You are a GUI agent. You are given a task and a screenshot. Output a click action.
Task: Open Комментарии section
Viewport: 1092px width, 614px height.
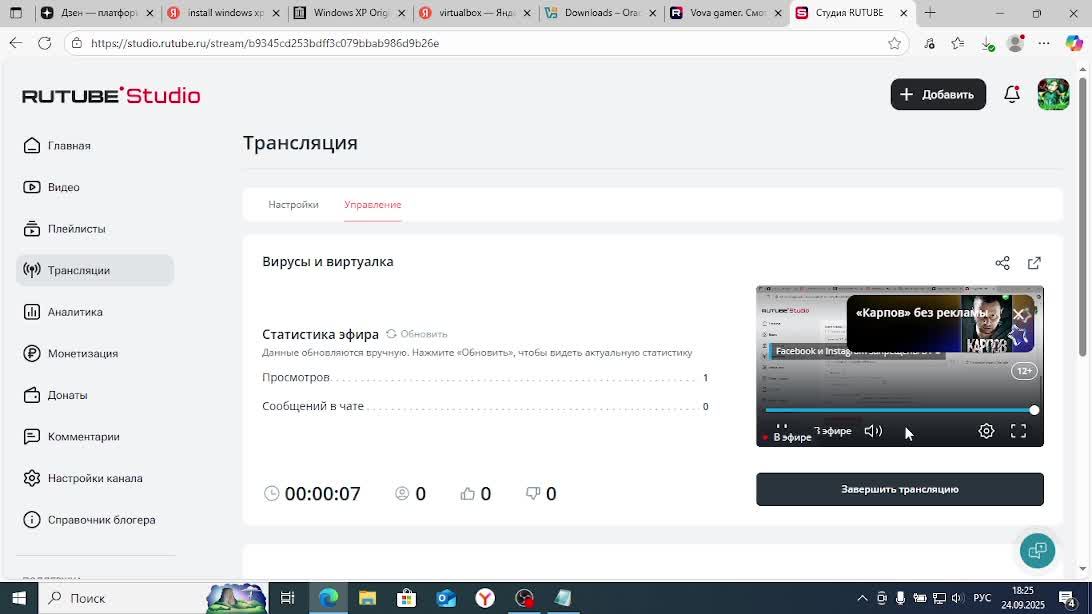pyautogui.click(x=71, y=436)
